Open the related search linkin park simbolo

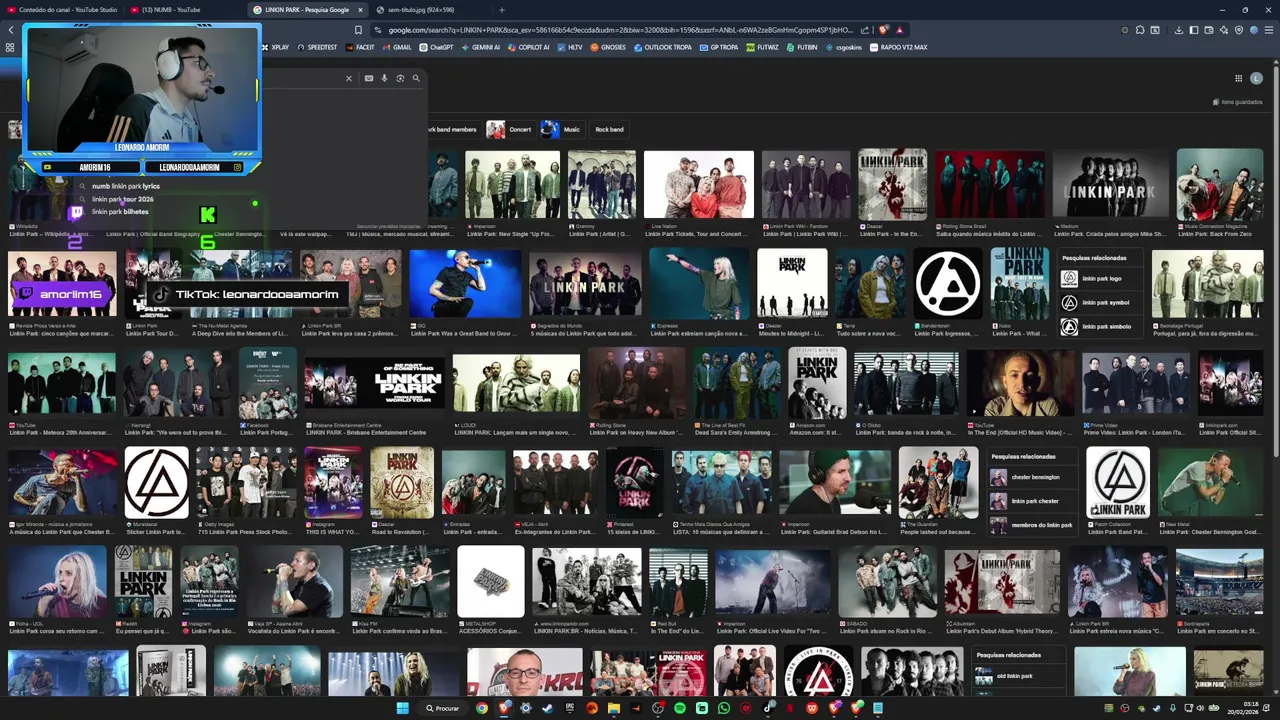1100,326
